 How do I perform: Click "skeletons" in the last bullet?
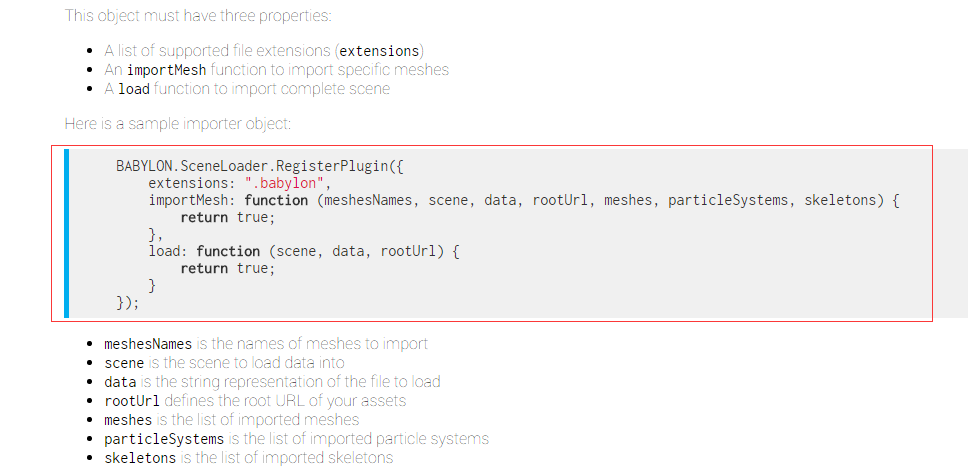[x=140, y=458]
